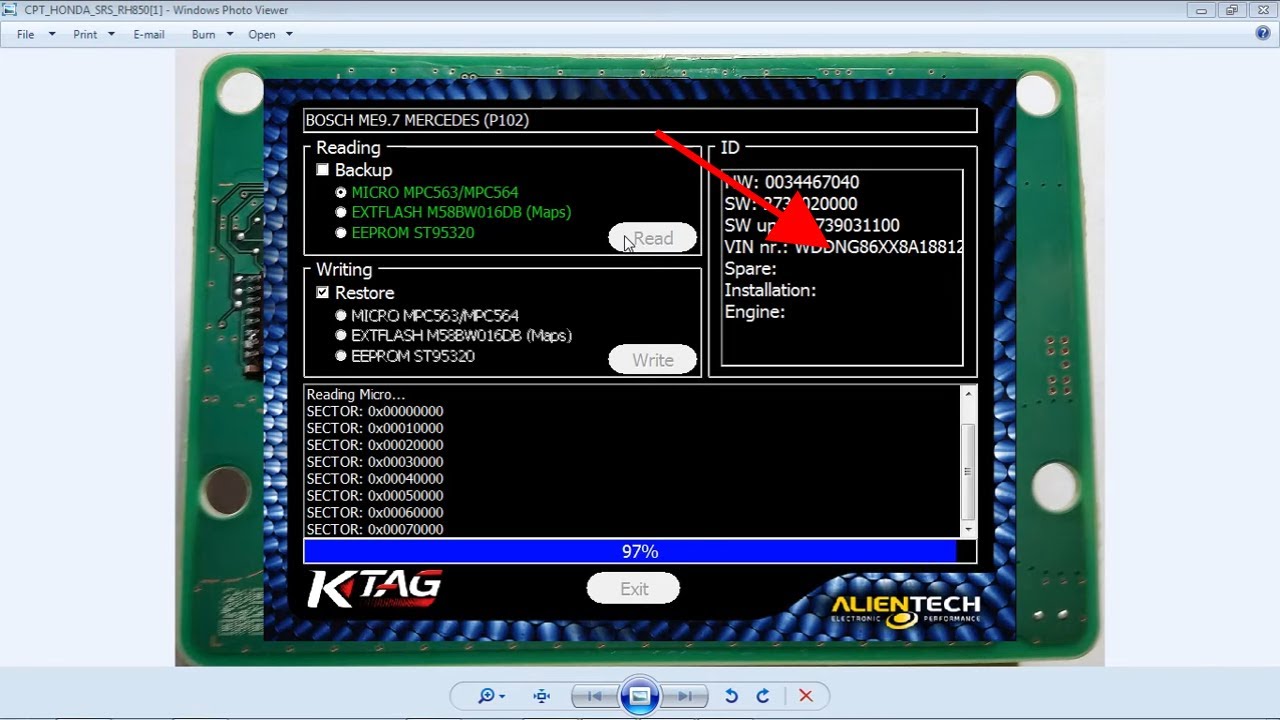
Task: Go to the next photo
Action: tap(686, 696)
